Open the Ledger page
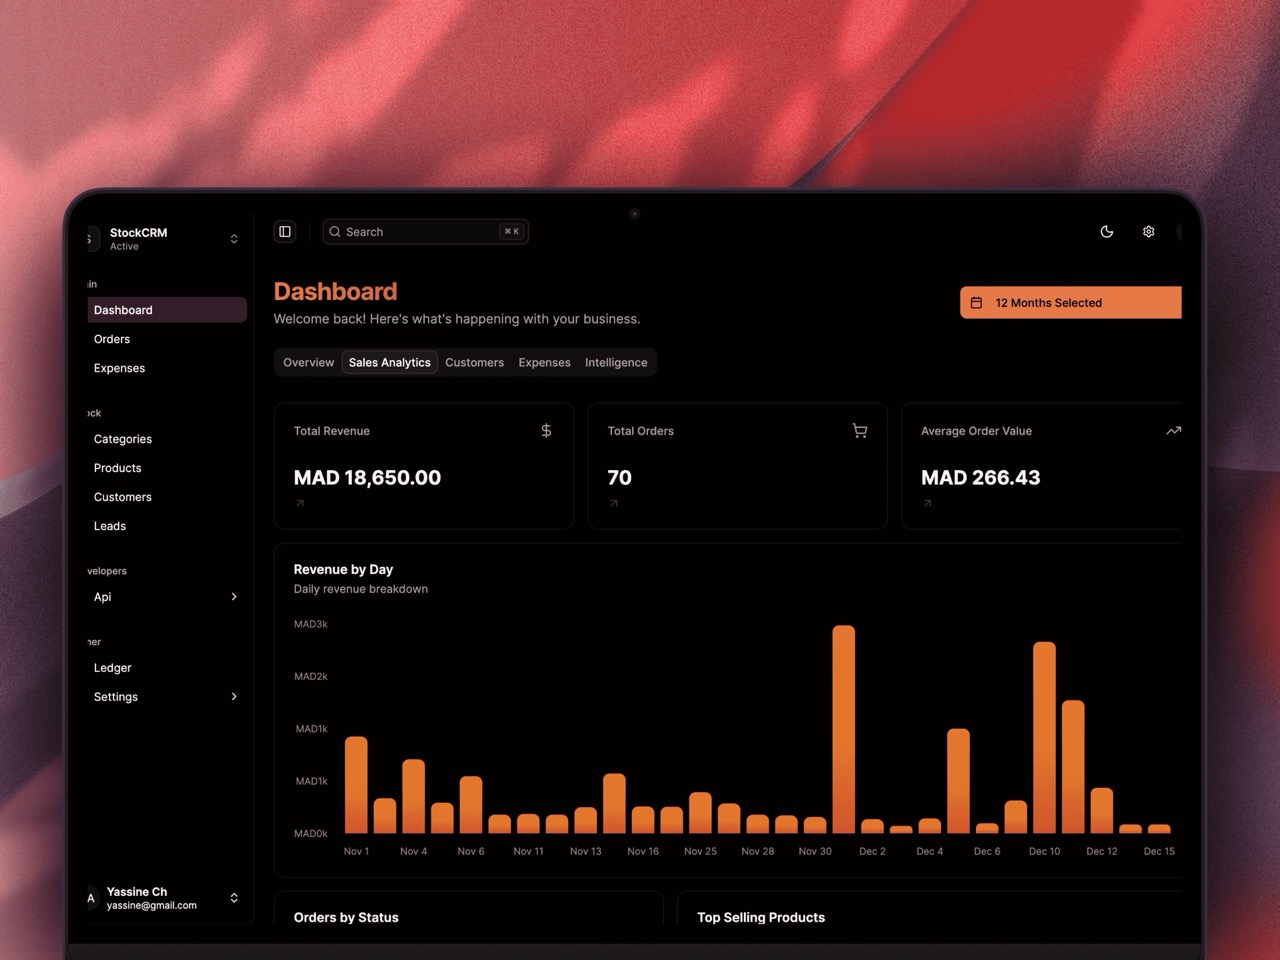 click(113, 668)
